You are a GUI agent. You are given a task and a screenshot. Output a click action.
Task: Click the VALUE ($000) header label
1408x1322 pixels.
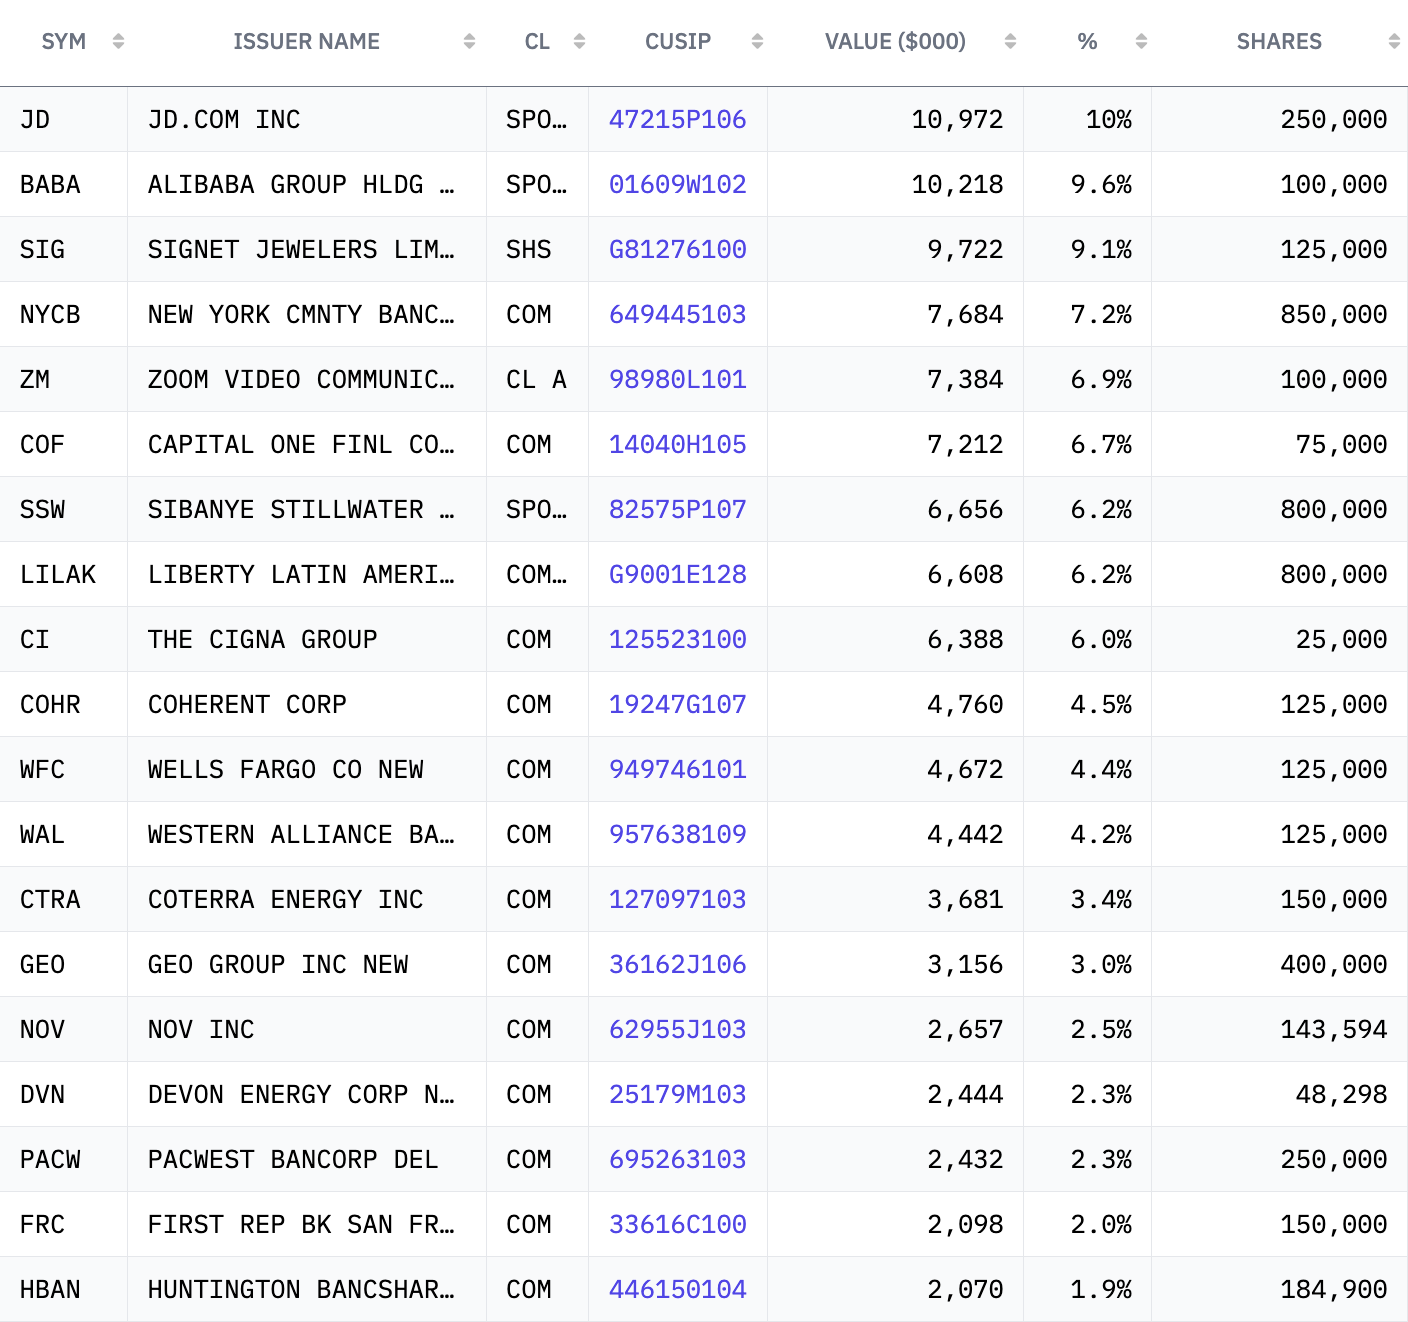[x=895, y=41]
